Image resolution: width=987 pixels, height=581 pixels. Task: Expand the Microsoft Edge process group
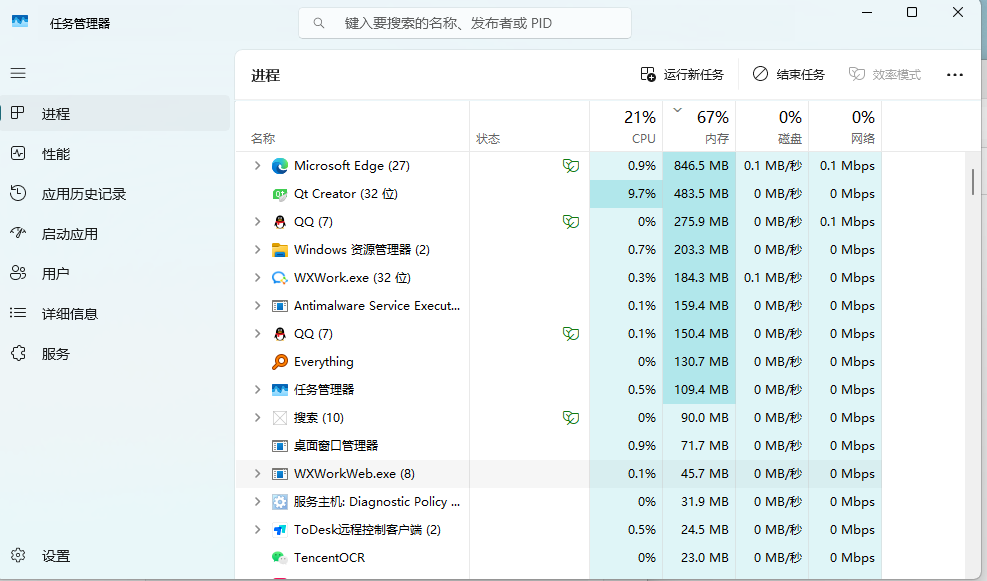[257, 166]
